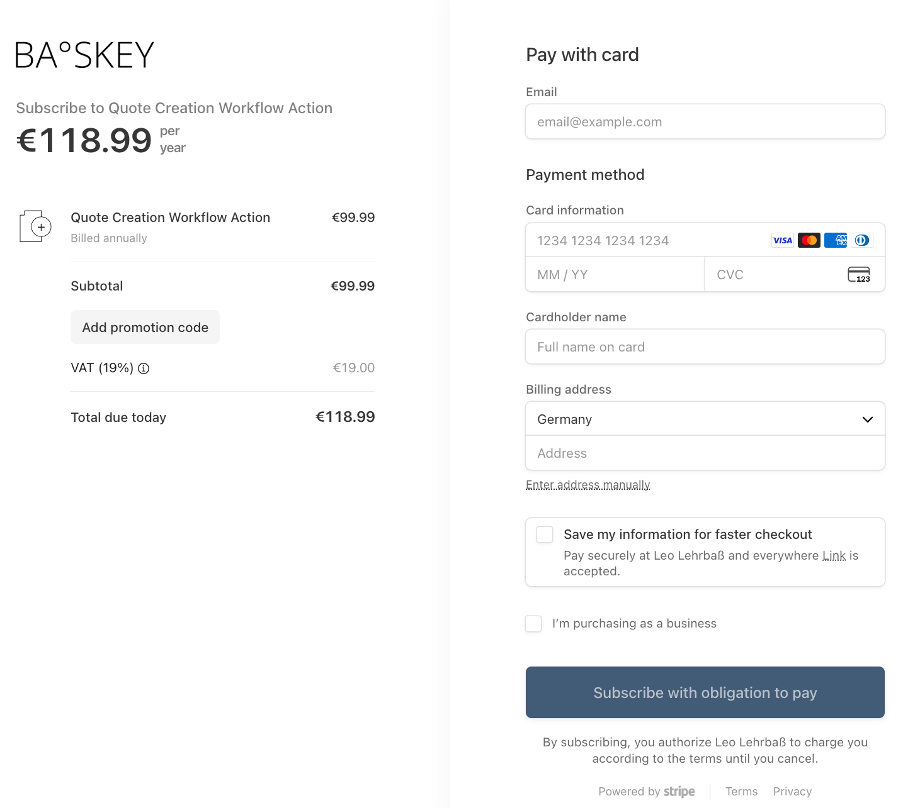Click the Mastercard logo icon
This screenshot has height=808, width=904.
(x=809, y=240)
